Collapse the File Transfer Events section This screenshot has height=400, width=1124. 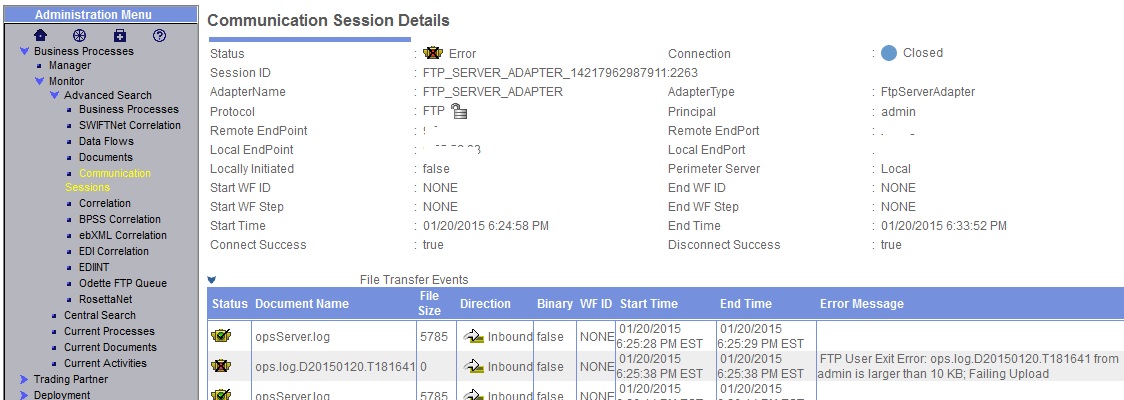pyautogui.click(x=211, y=280)
